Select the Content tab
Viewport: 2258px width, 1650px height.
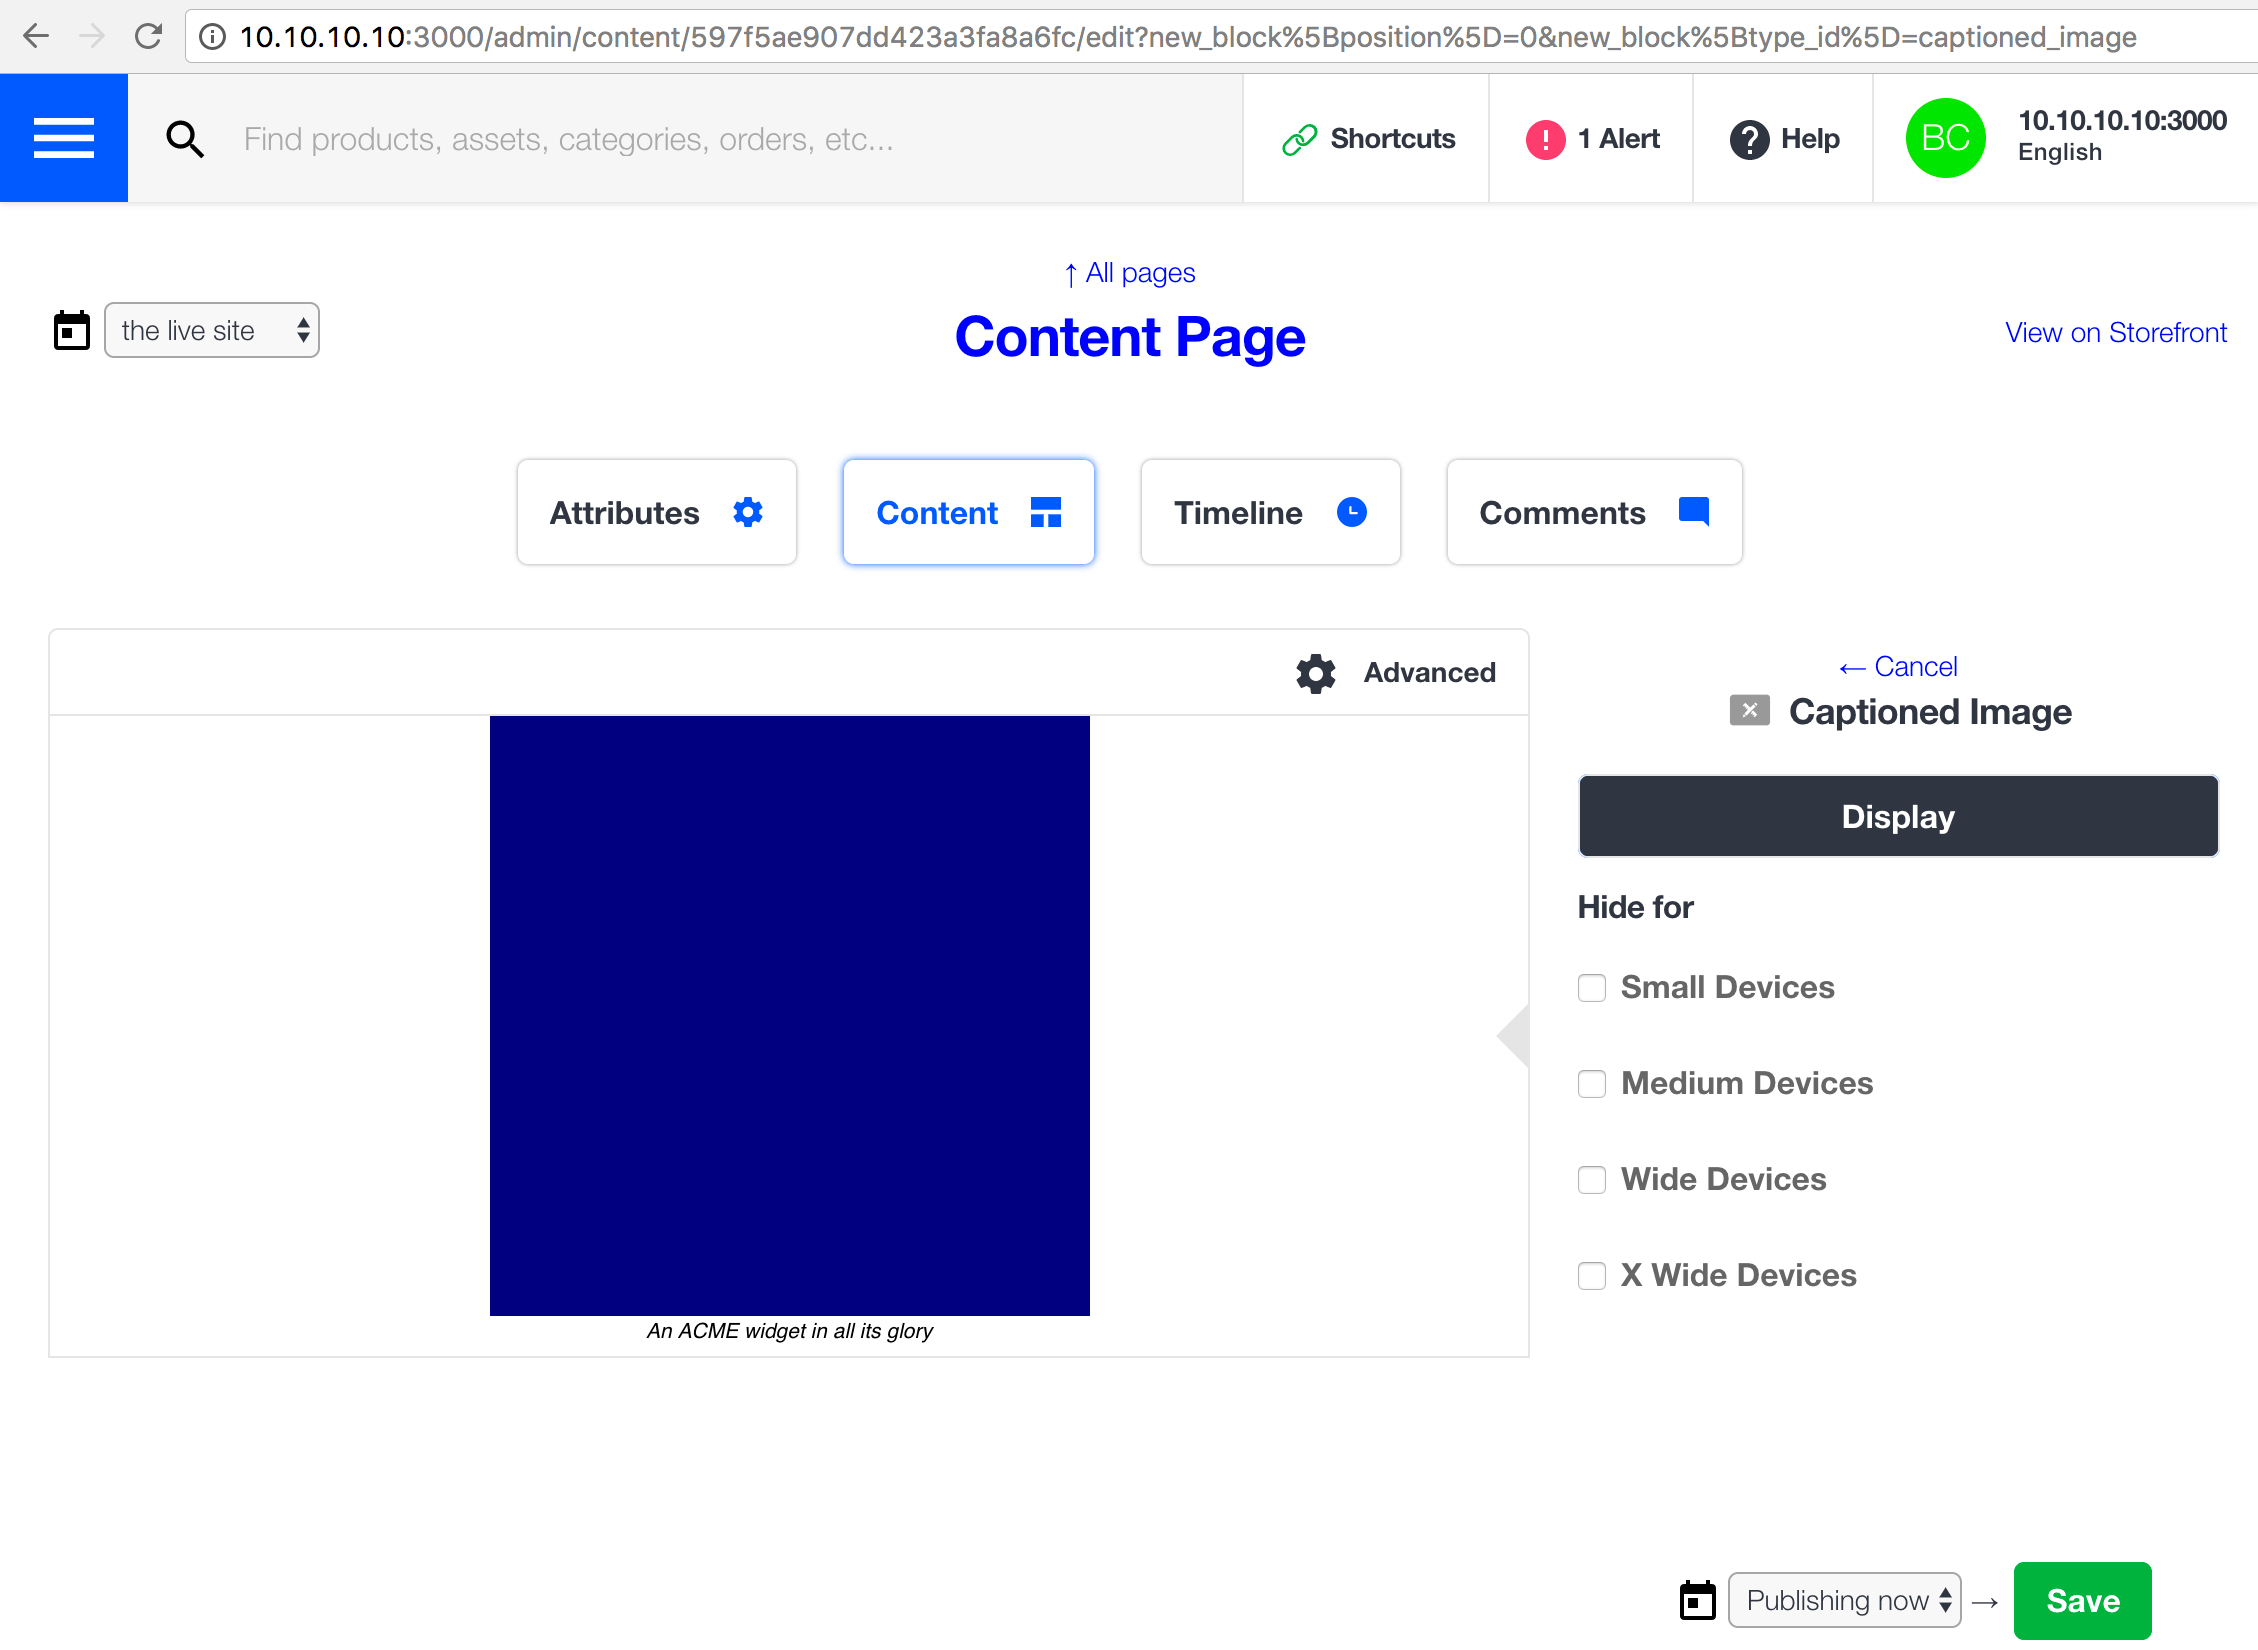(x=969, y=512)
